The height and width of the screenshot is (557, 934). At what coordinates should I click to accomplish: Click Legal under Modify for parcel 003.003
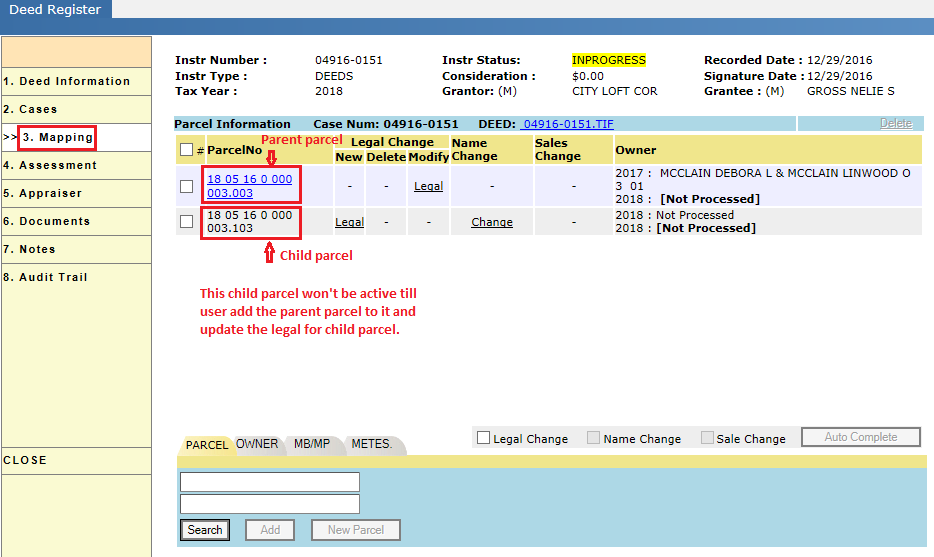(x=428, y=186)
